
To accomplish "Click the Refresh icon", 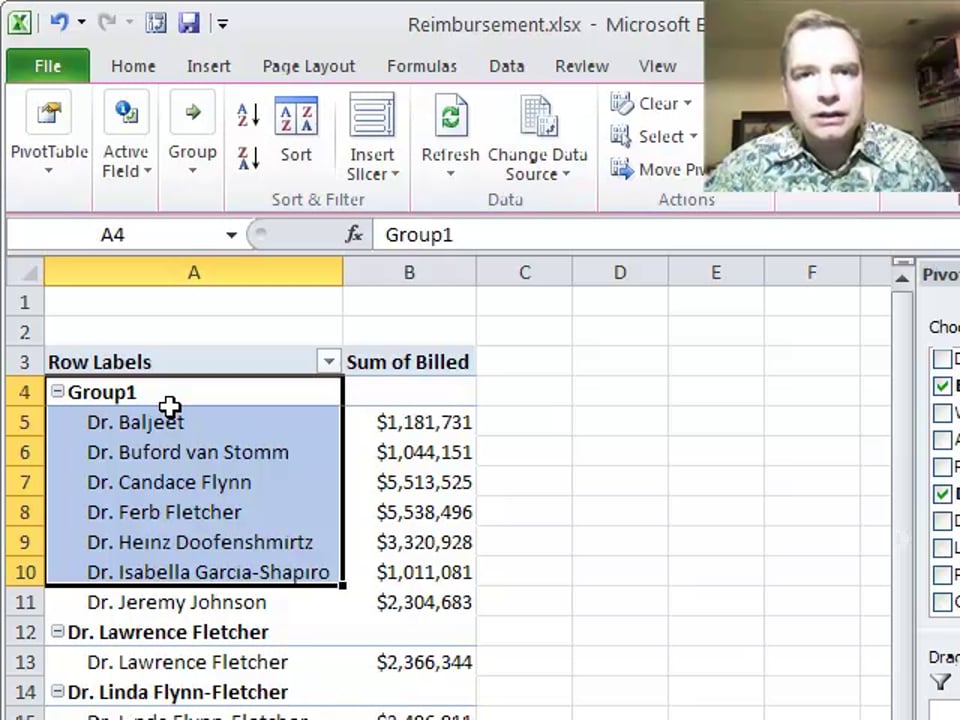I will coord(451,114).
